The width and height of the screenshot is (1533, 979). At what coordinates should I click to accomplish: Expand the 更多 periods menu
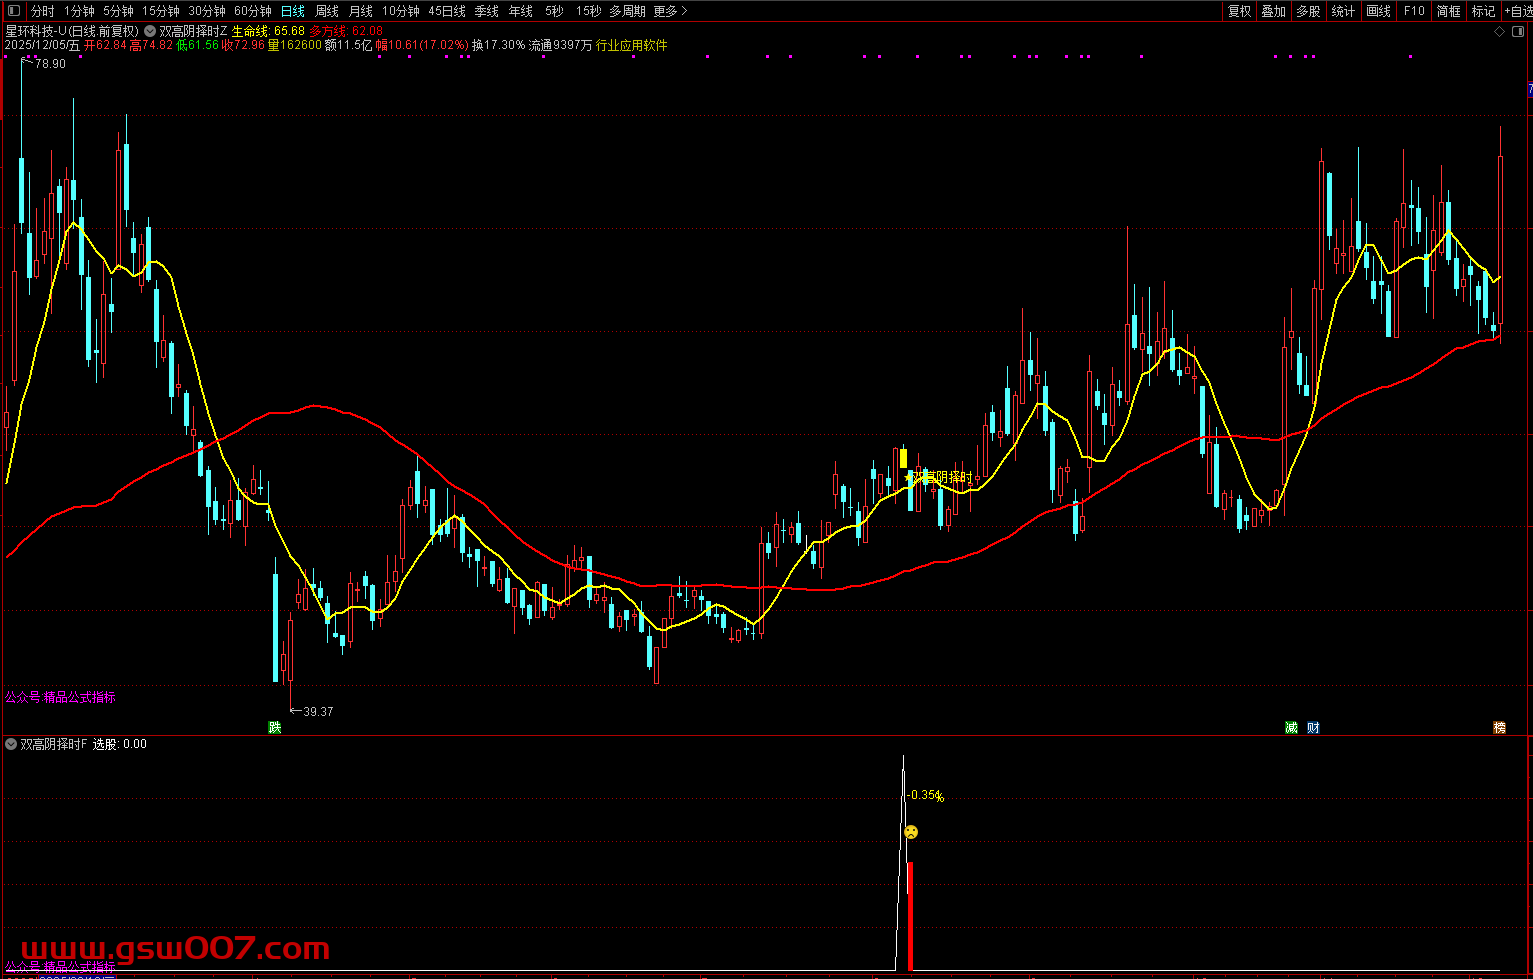(670, 11)
